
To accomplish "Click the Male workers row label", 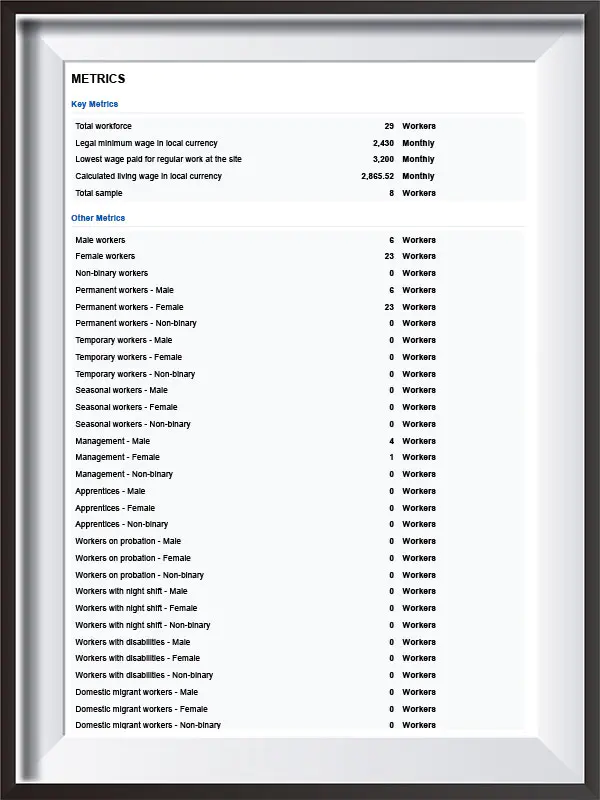I will (100, 240).
